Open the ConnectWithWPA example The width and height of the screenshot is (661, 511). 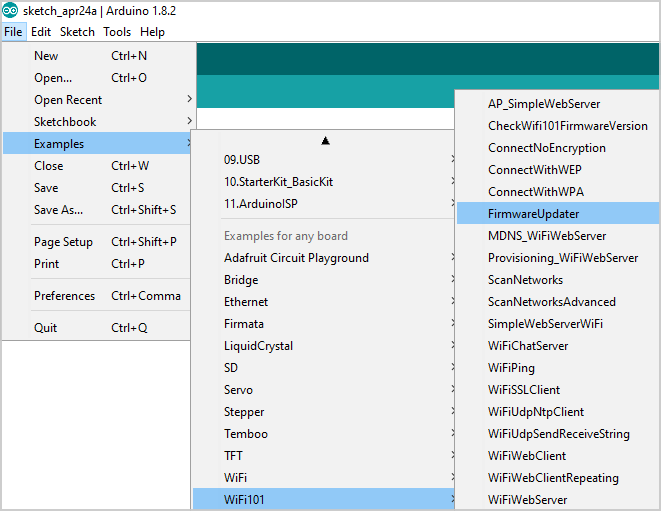tap(558, 191)
